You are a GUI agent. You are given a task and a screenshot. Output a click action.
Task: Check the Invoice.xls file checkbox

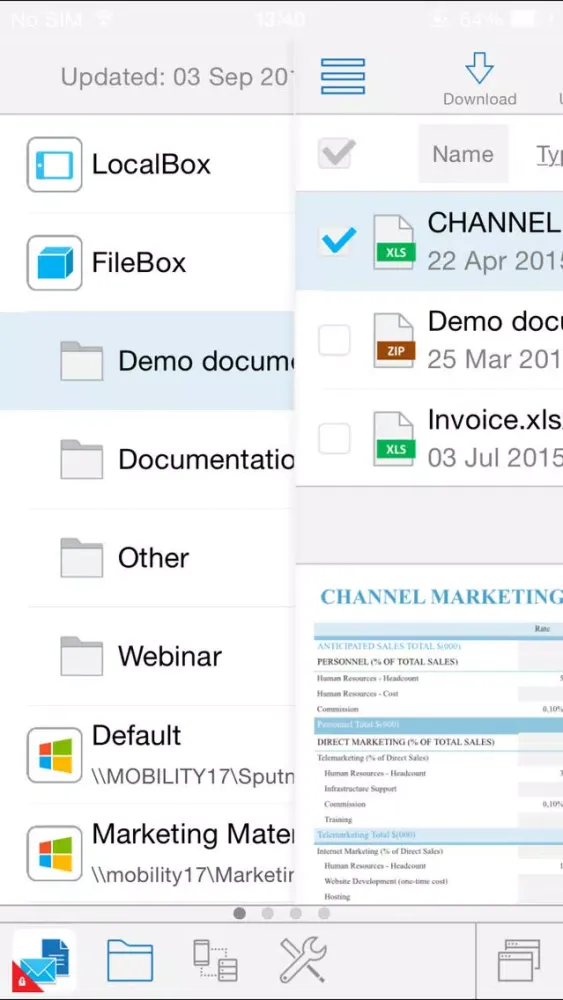(x=334, y=438)
